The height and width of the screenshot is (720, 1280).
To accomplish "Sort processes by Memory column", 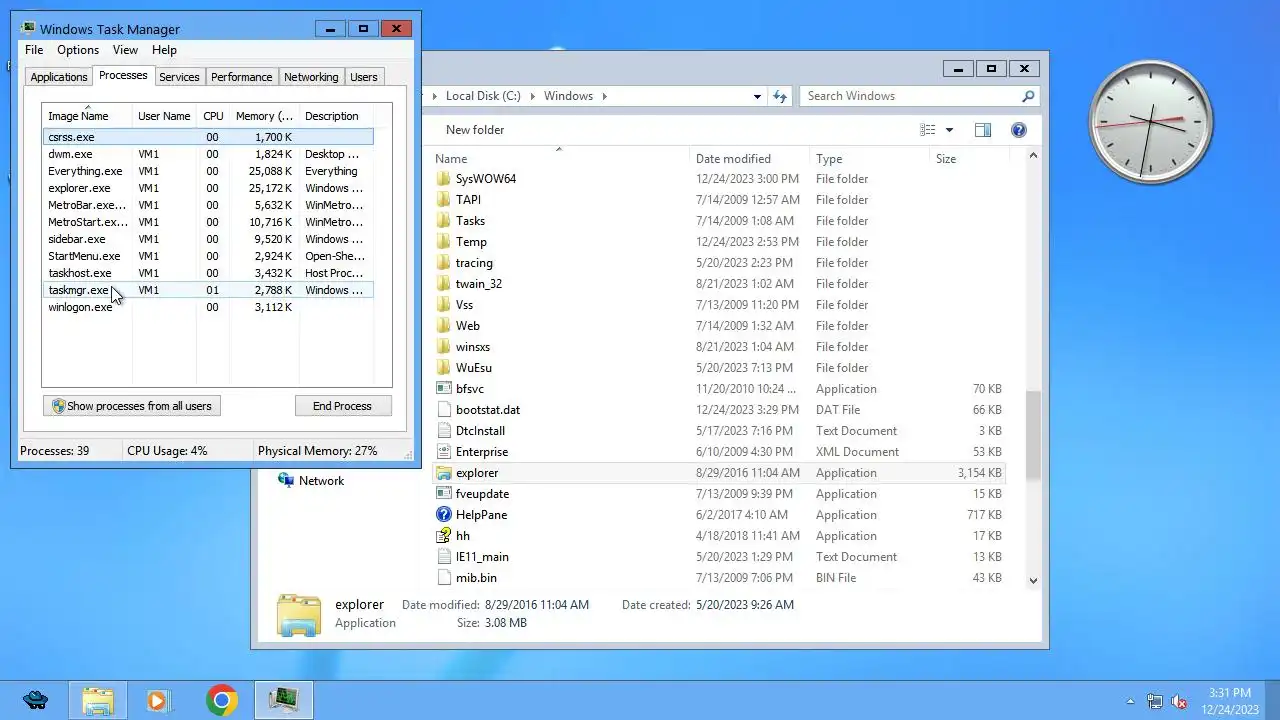I will click(264, 116).
